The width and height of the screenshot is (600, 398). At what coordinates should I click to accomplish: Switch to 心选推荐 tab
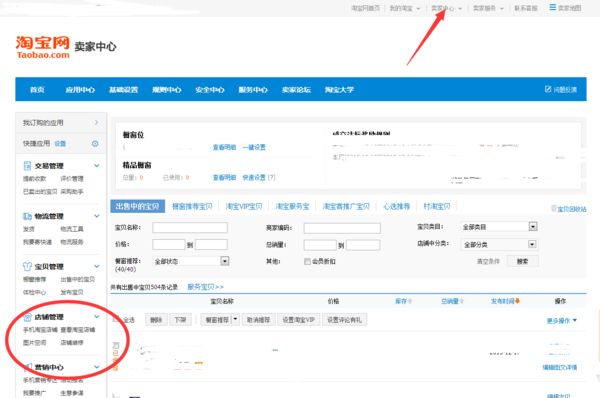click(x=396, y=207)
